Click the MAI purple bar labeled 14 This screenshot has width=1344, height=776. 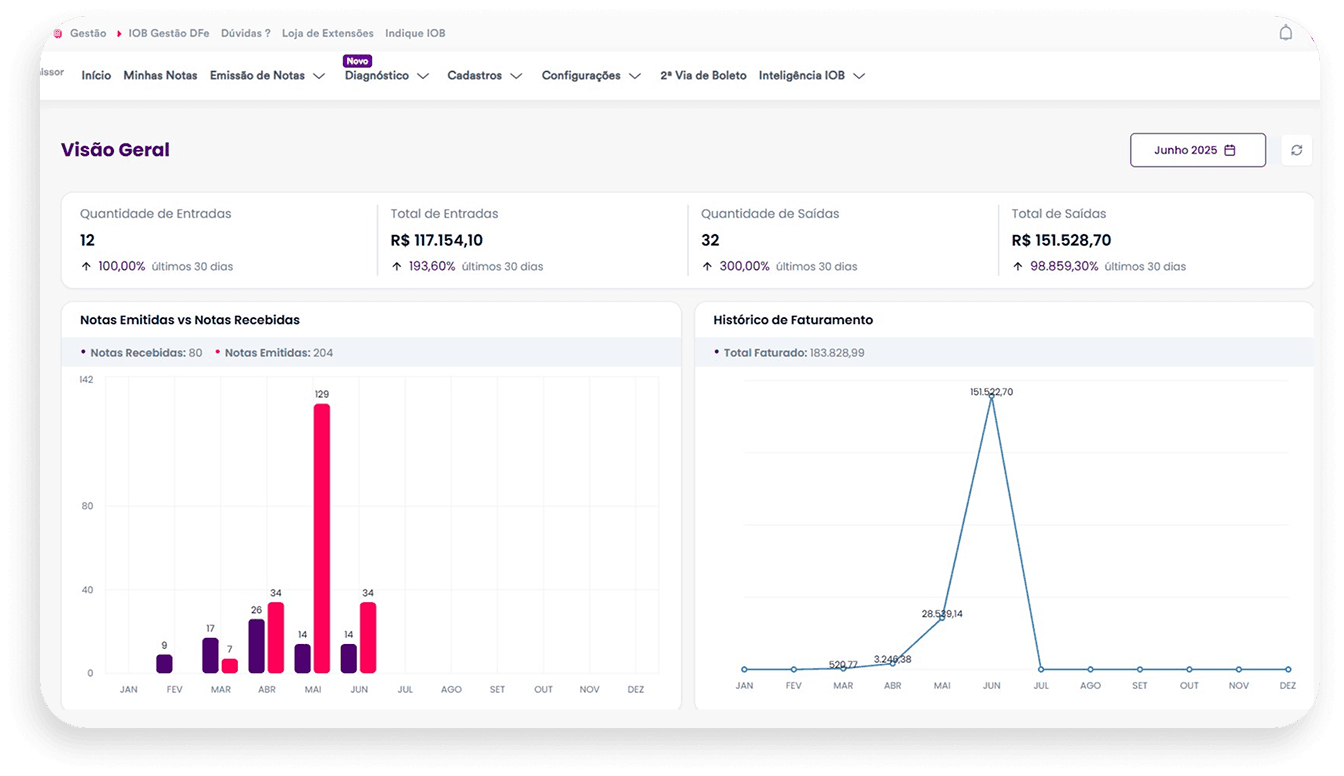[x=303, y=658]
